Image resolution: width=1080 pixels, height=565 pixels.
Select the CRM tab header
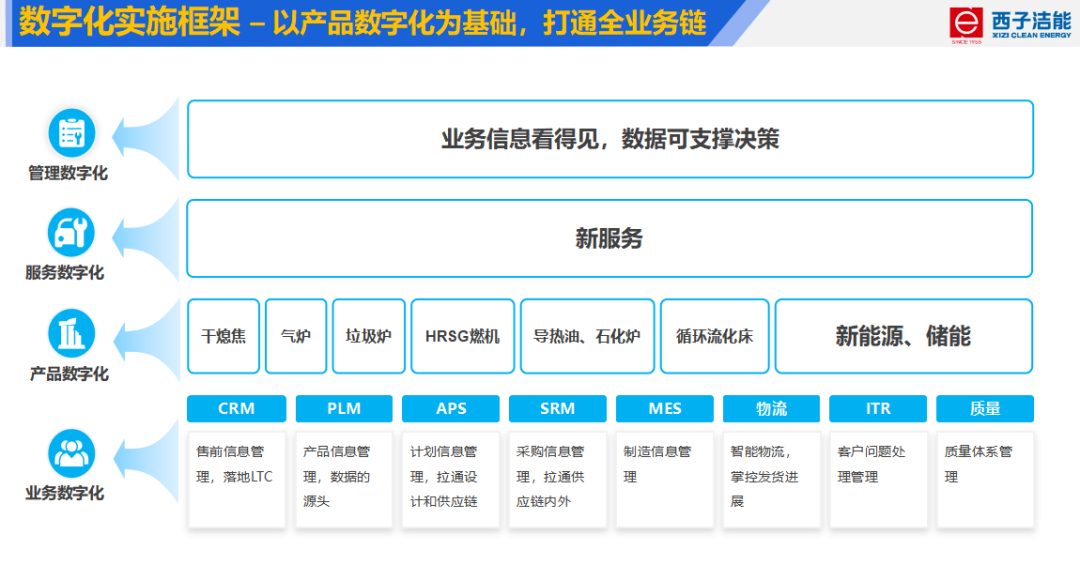tap(236, 408)
